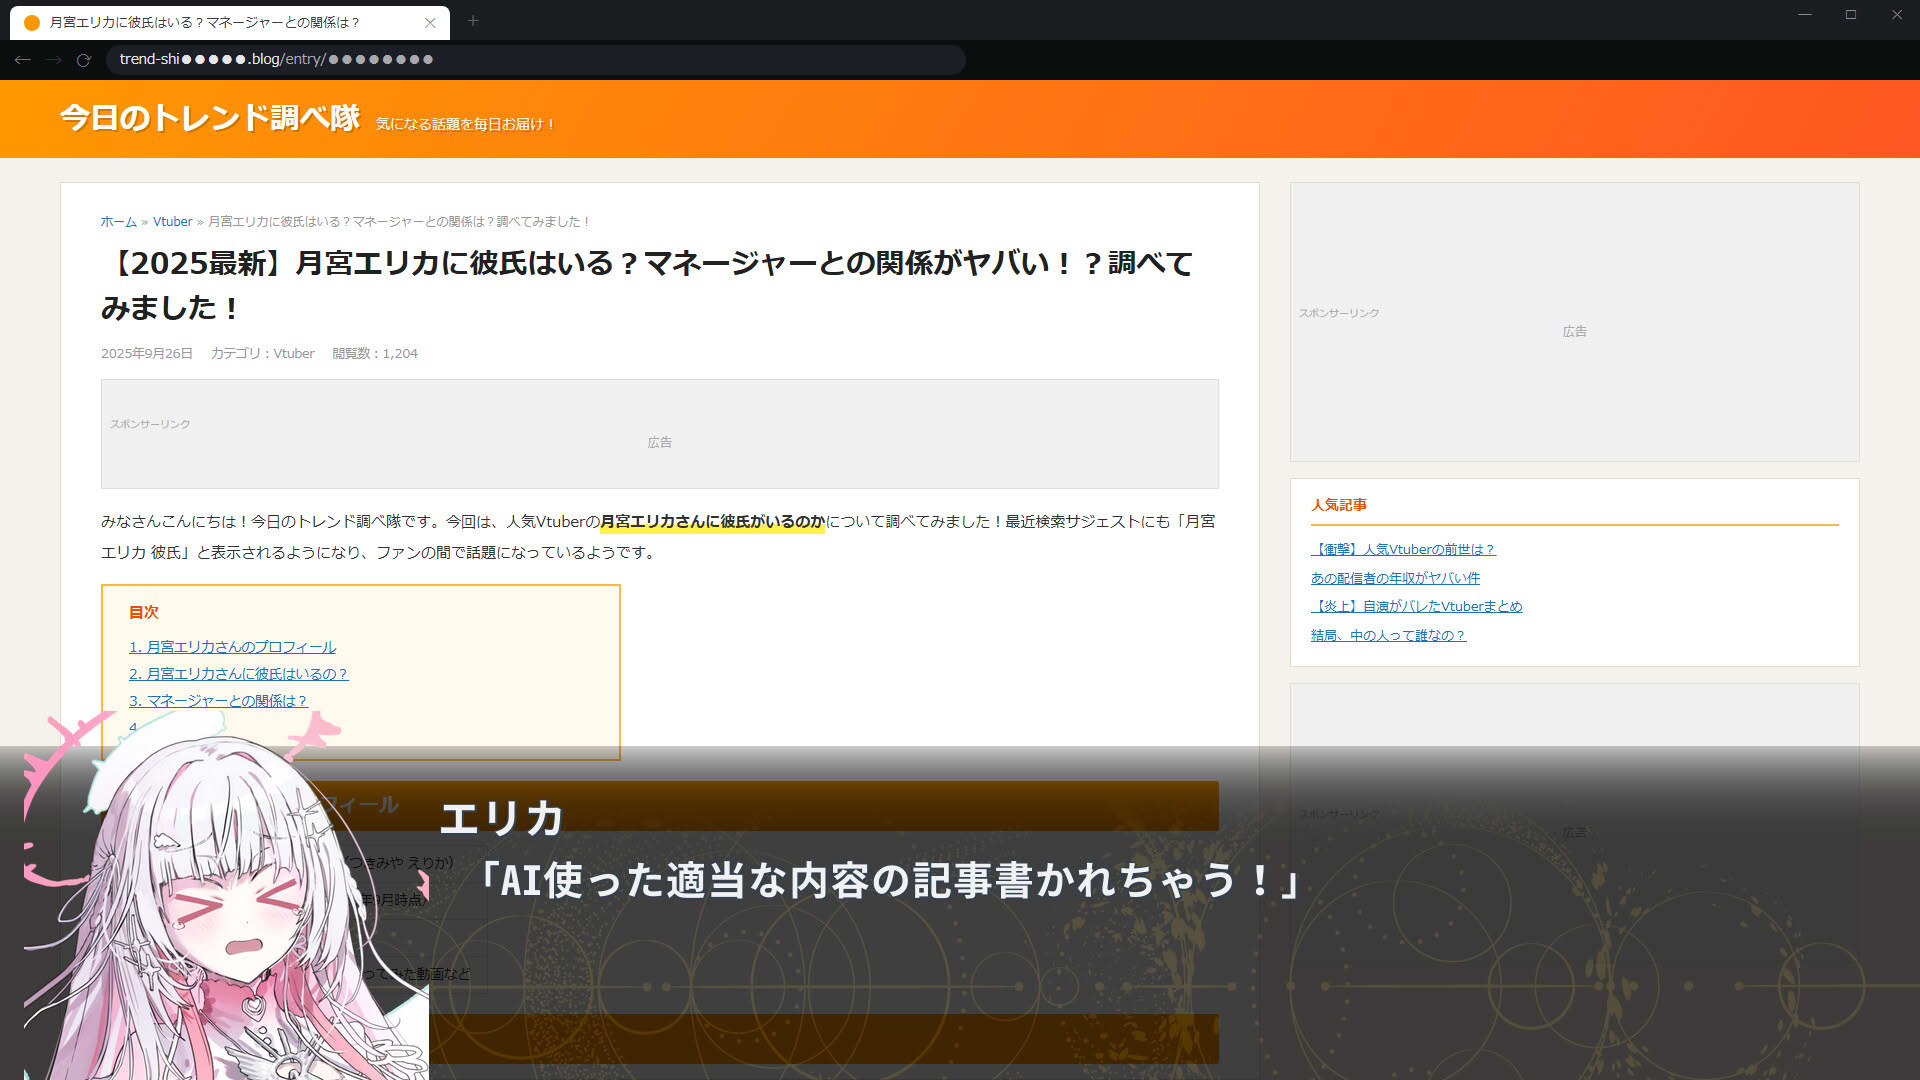Click the sidebar top ad box
Screen dimensions: 1920x1080
click(1575, 322)
